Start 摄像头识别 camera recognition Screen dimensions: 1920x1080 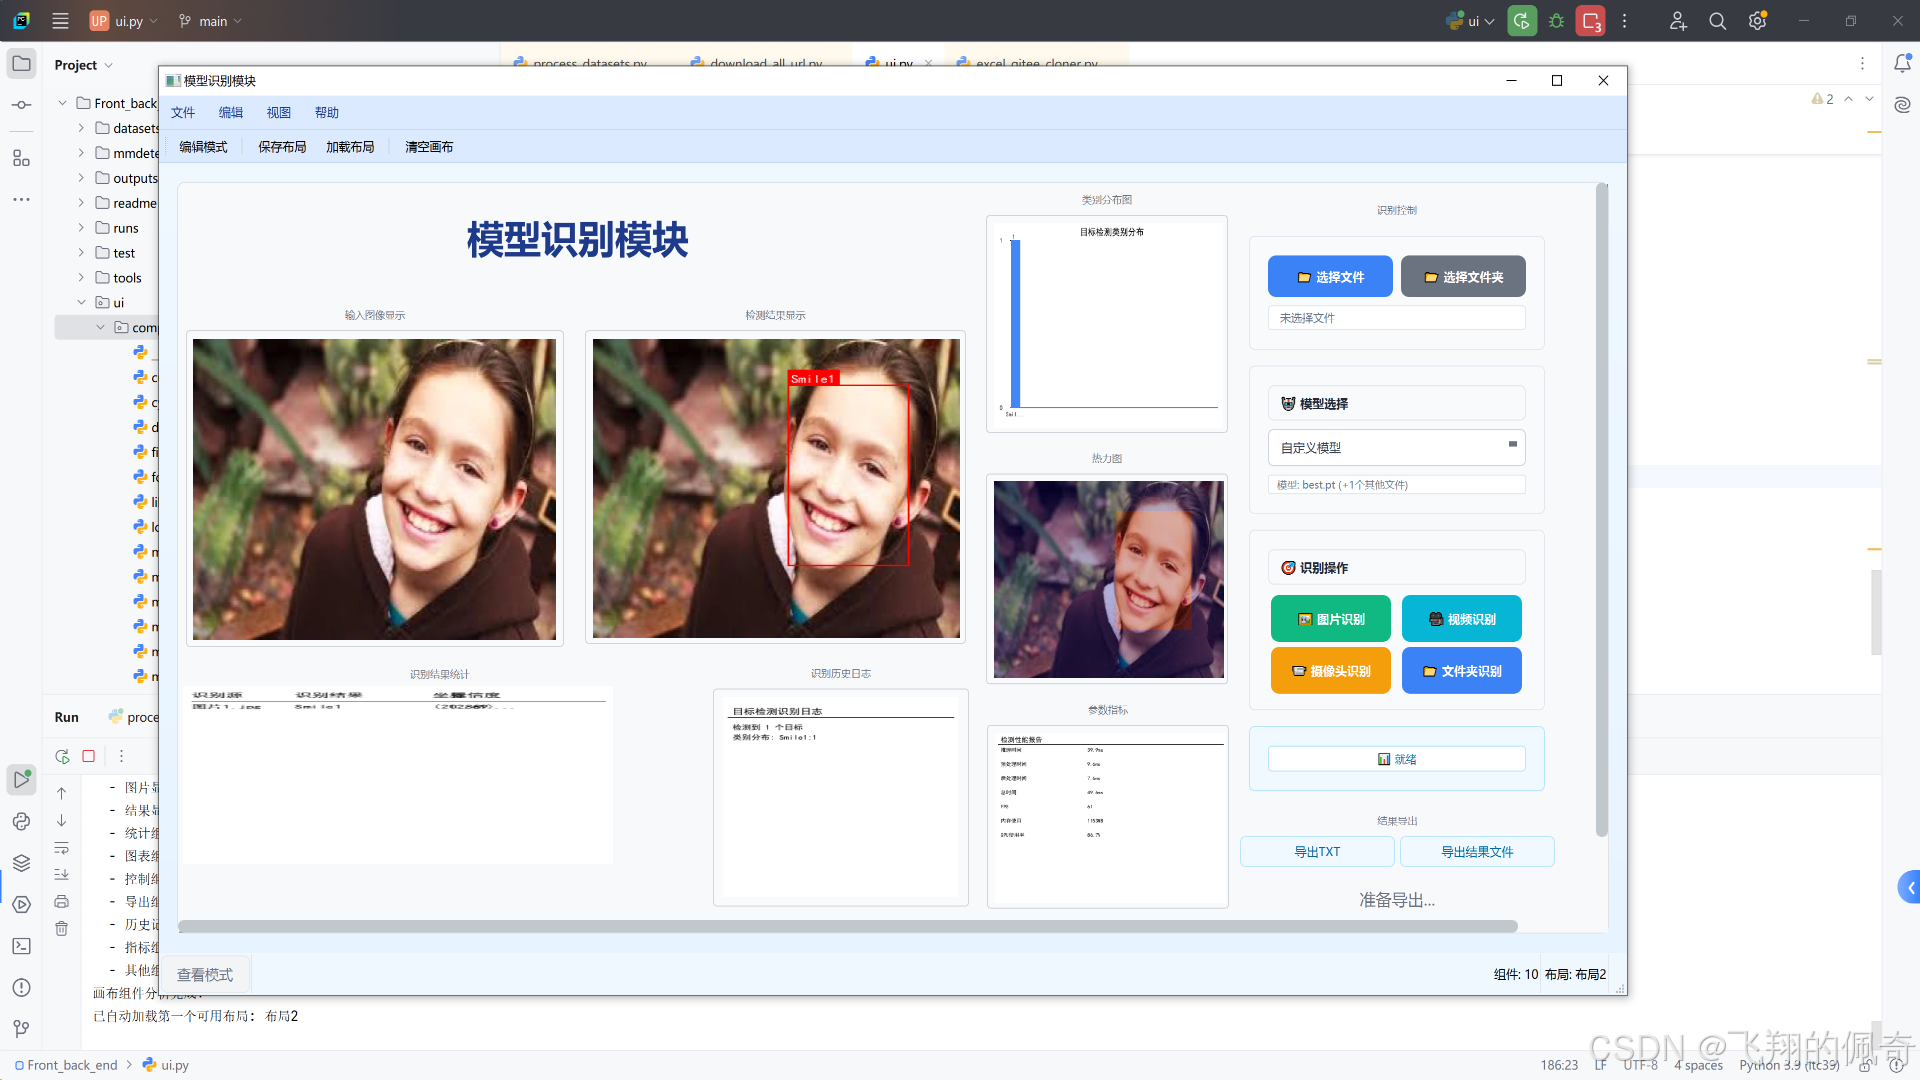1331,671
